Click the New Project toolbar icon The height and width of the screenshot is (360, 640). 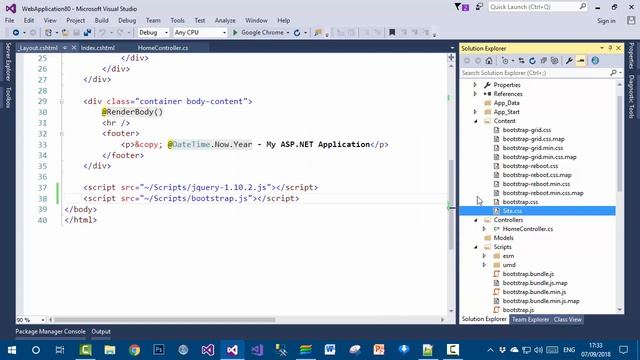pyautogui.click(x=48, y=33)
